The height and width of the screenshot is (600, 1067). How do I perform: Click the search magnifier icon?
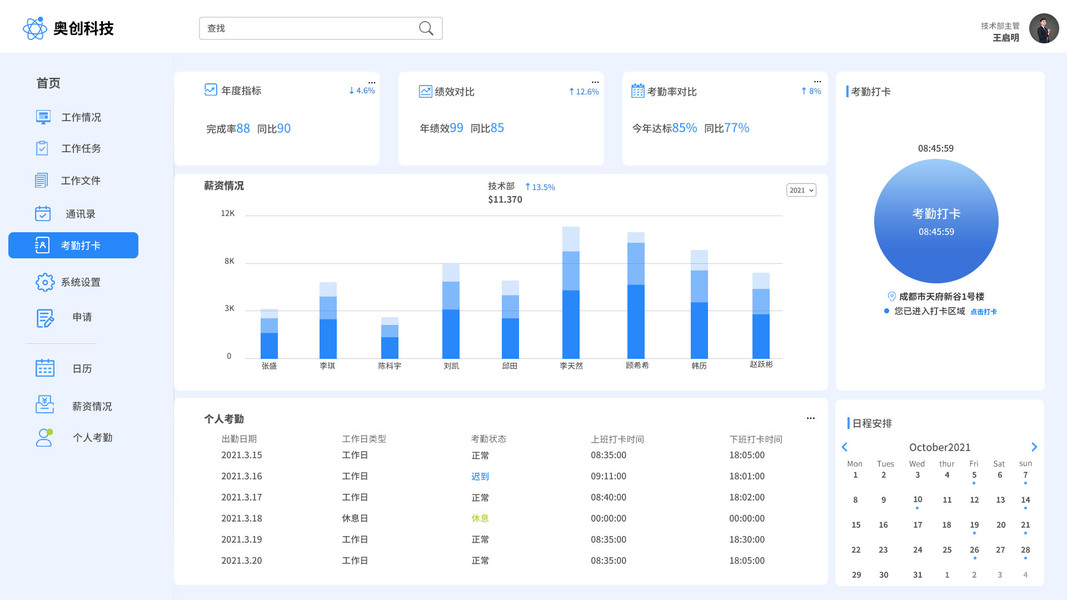426,28
